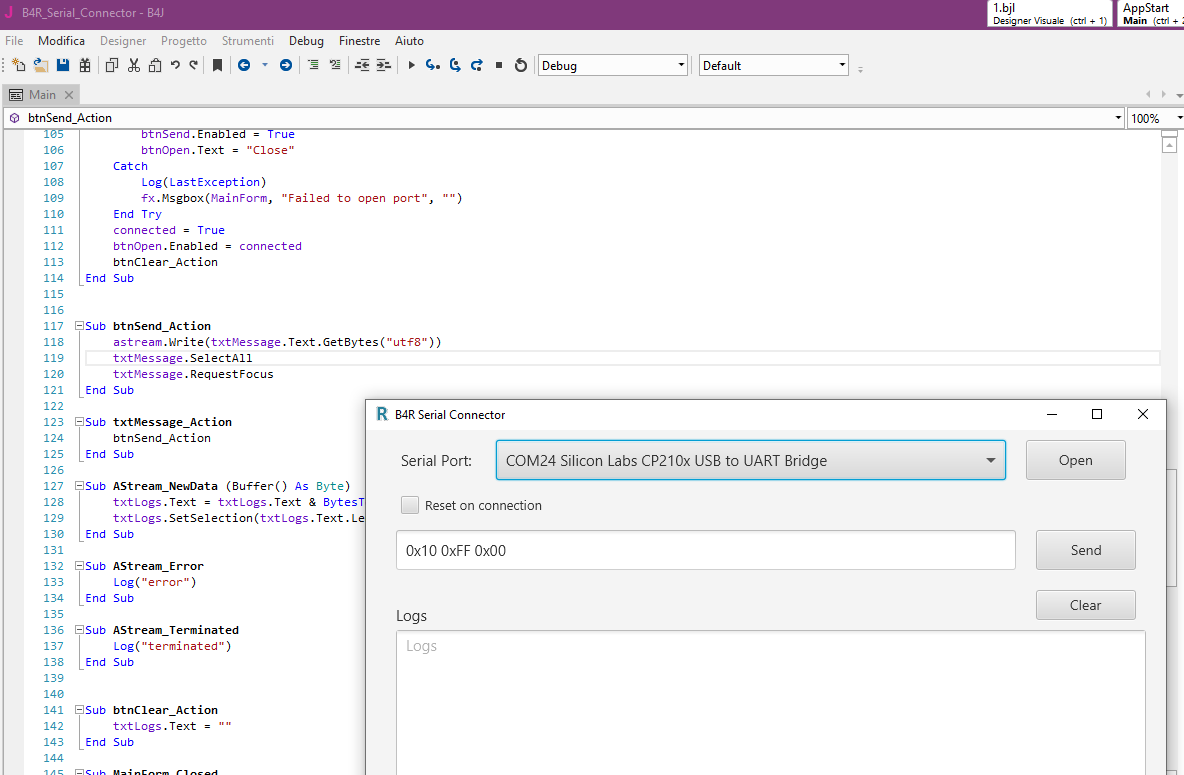Click the Step In debug icon
Image resolution: width=1184 pixels, height=775 pixels.
[433, 66]
